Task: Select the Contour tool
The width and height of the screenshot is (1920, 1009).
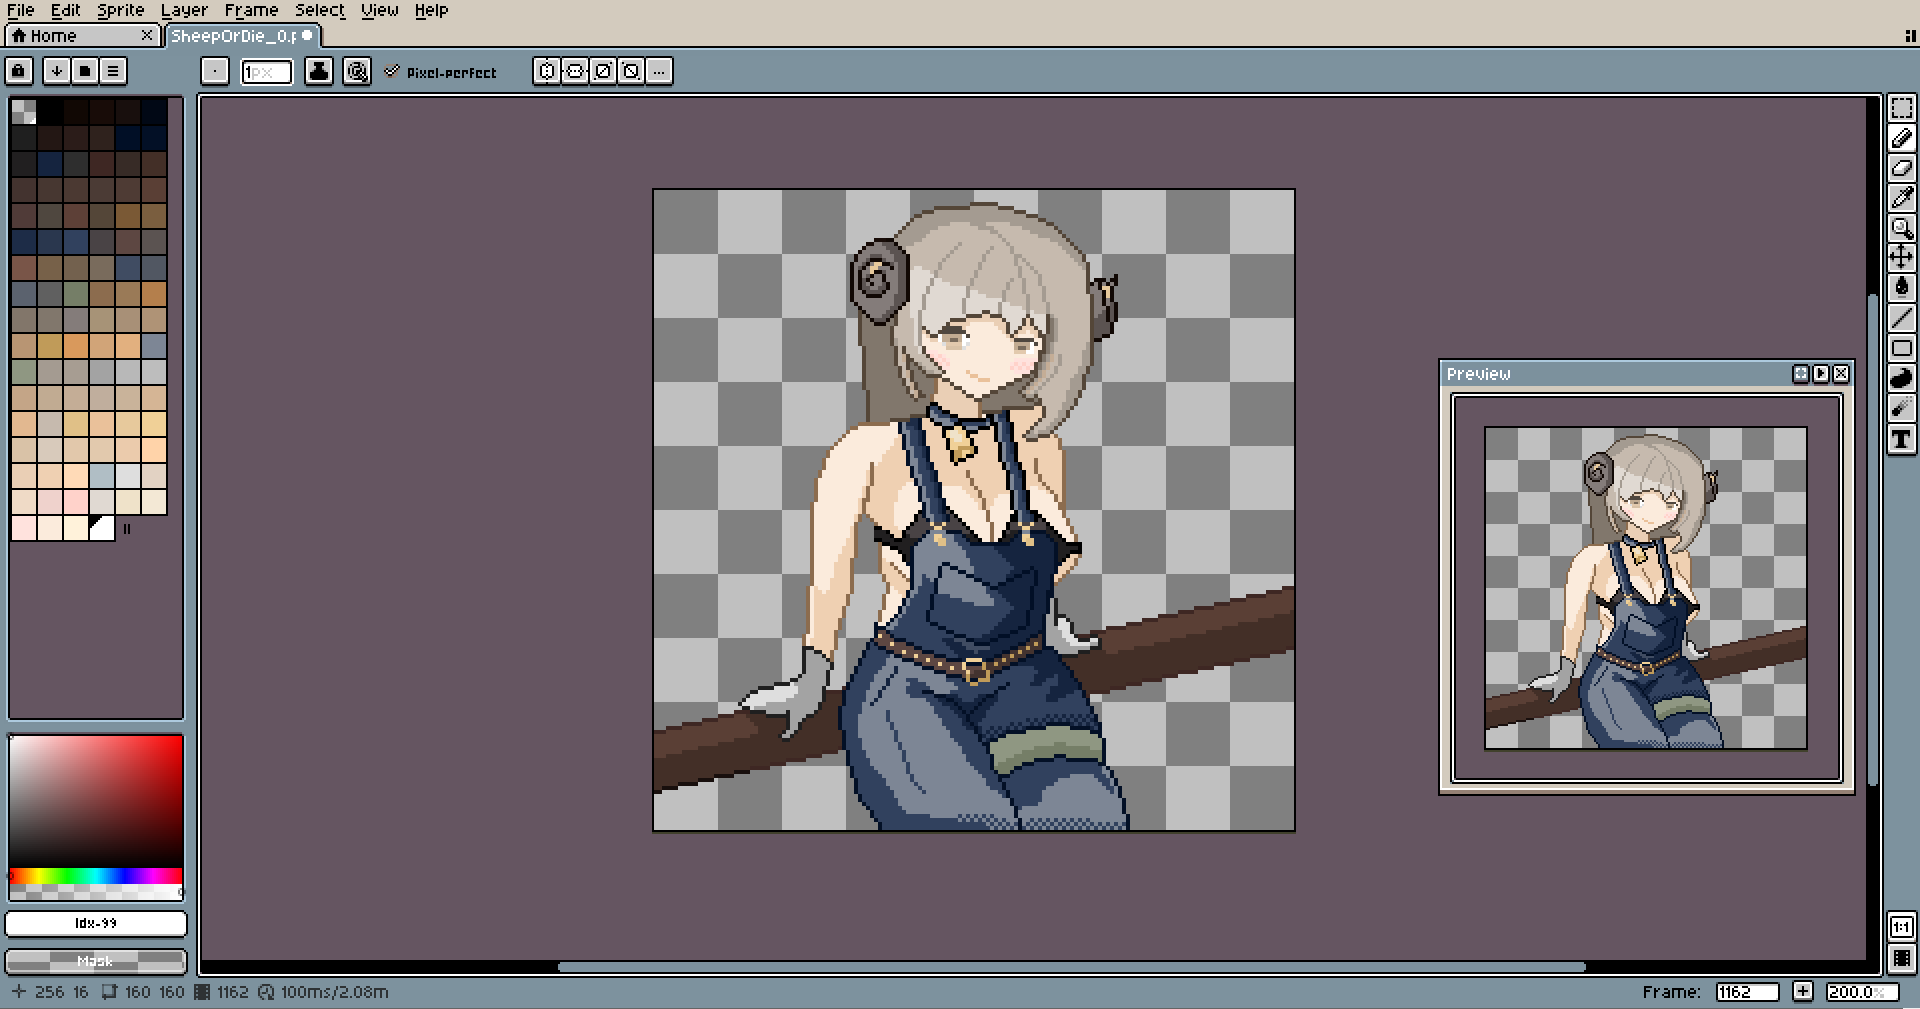Action: 1901,379
